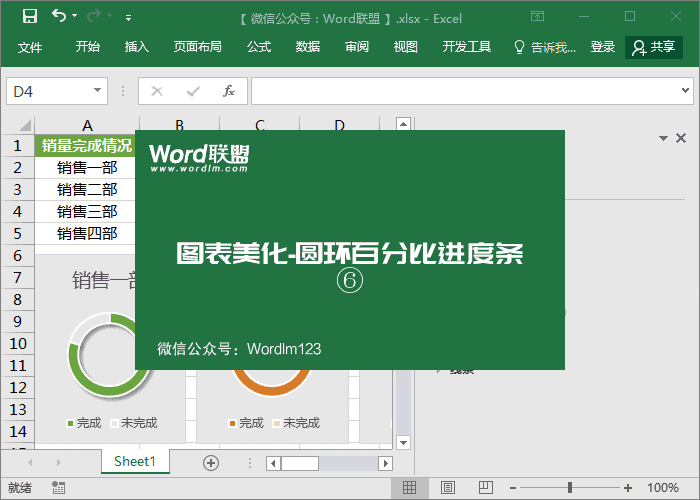
Task: Select the Sheet1 worksheet tab
Action: point(135,461)
